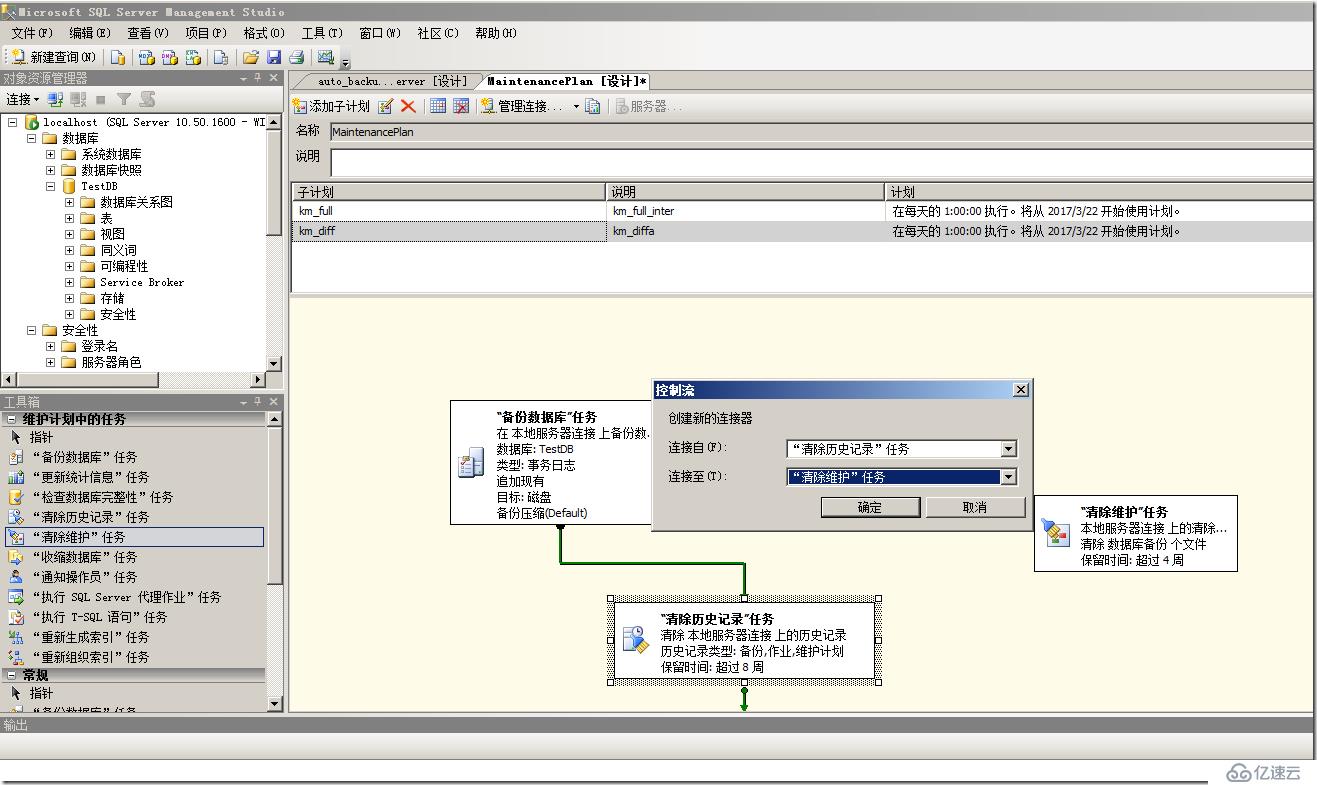Click Object Explorer connect server icon
Image resolution: width=1317 pixels, height=785 pixels.
click(x=56, y=99)
